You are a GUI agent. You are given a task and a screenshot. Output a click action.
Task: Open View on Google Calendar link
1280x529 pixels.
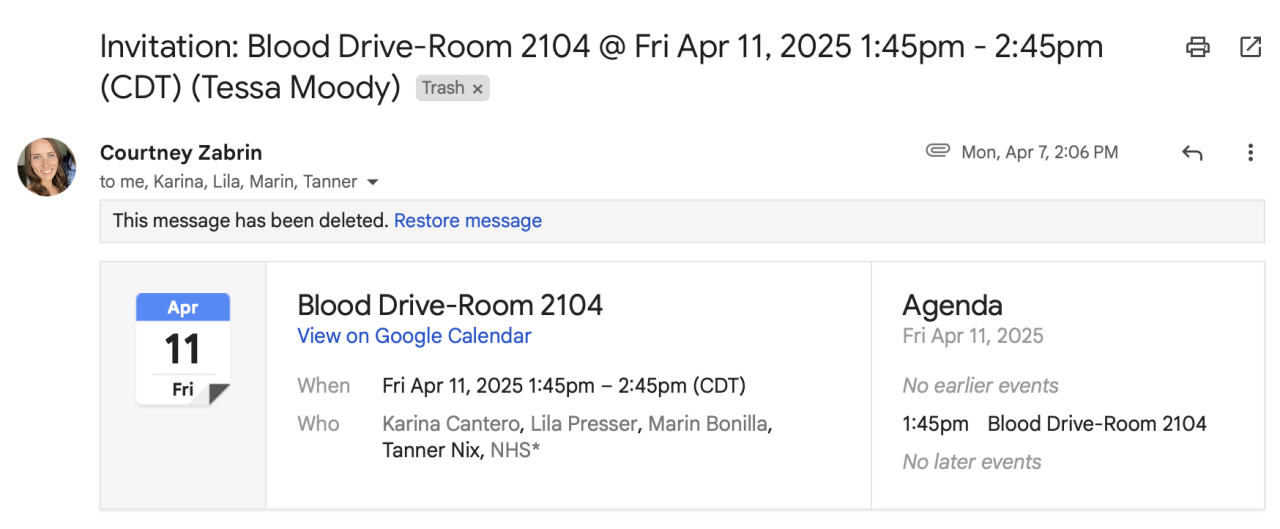pyautogui.click(x=414, y=336)
